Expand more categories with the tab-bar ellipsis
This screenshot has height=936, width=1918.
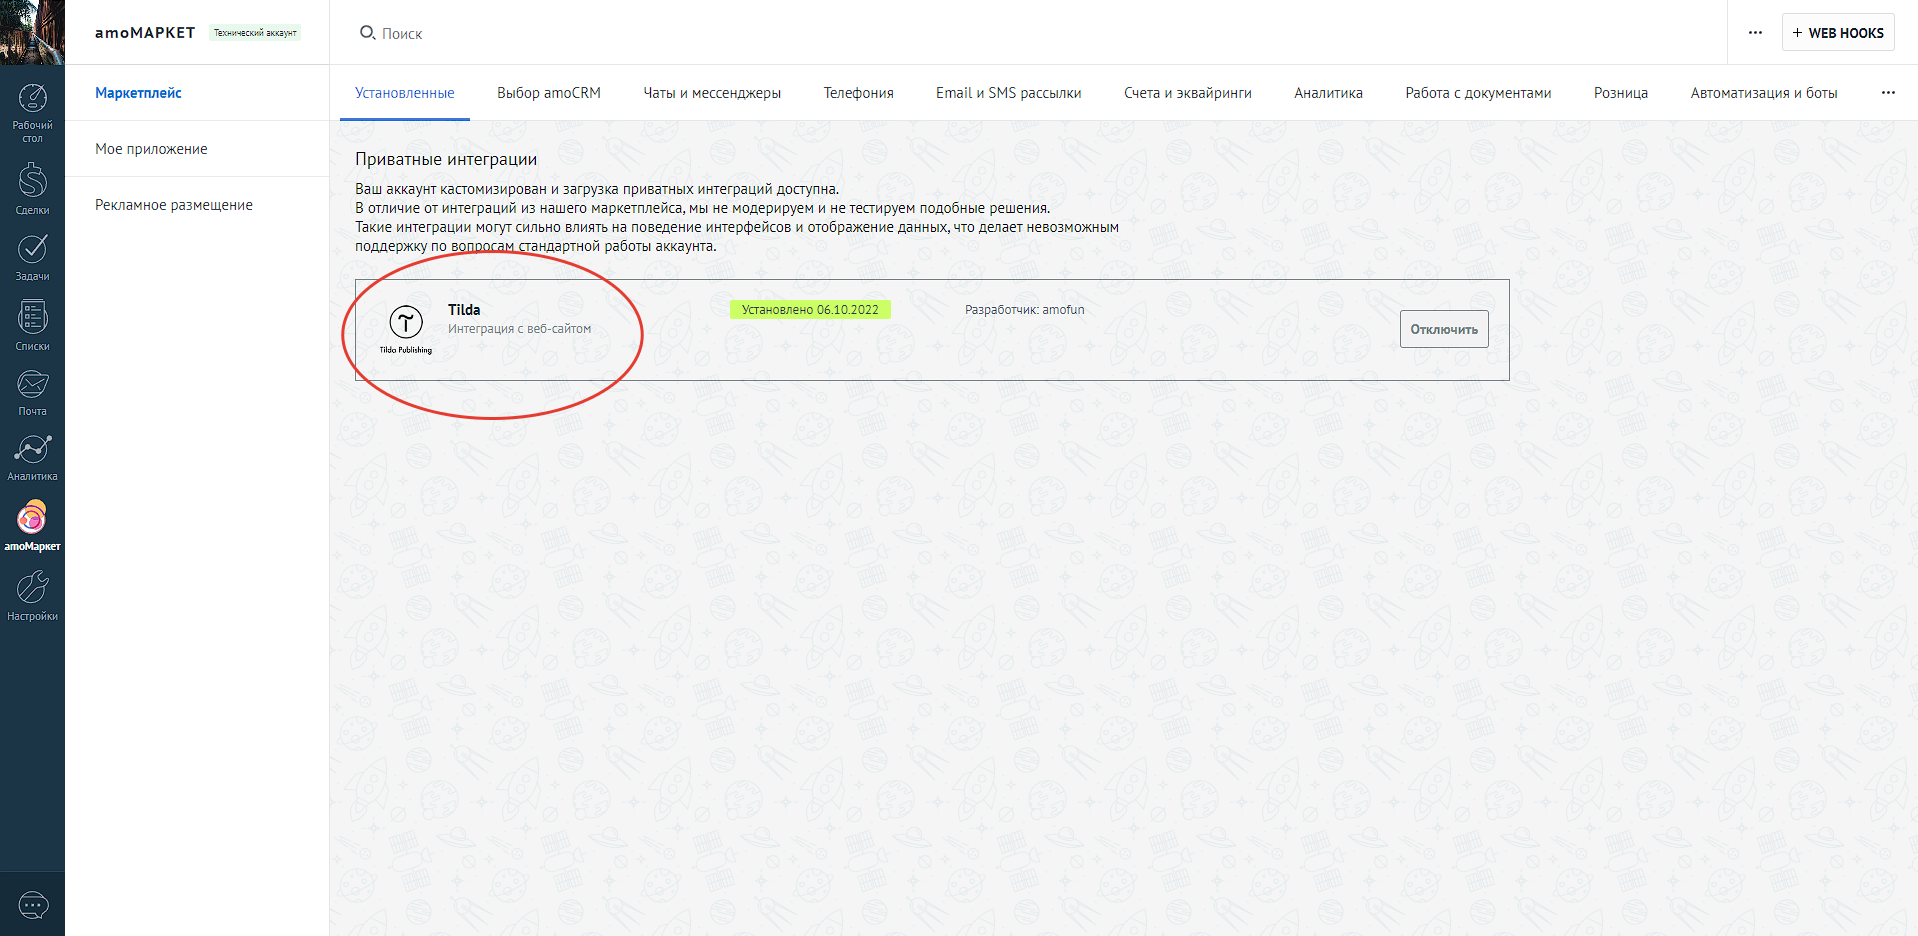point(1887,93)
